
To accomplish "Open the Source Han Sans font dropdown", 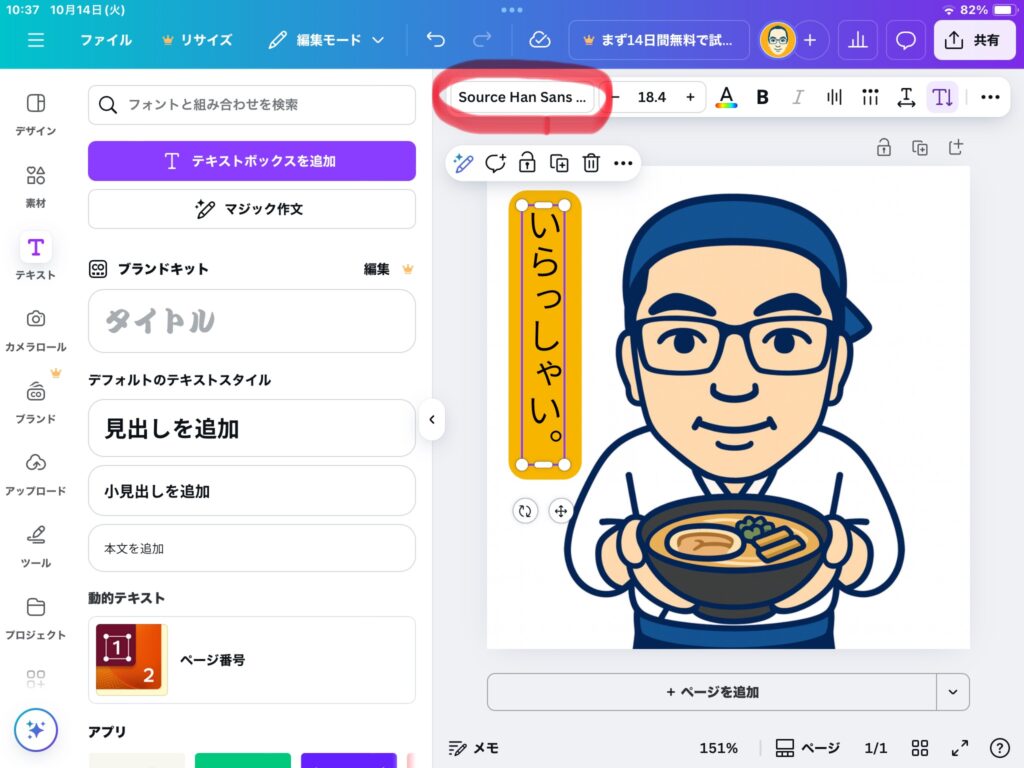I will (522, 97).
